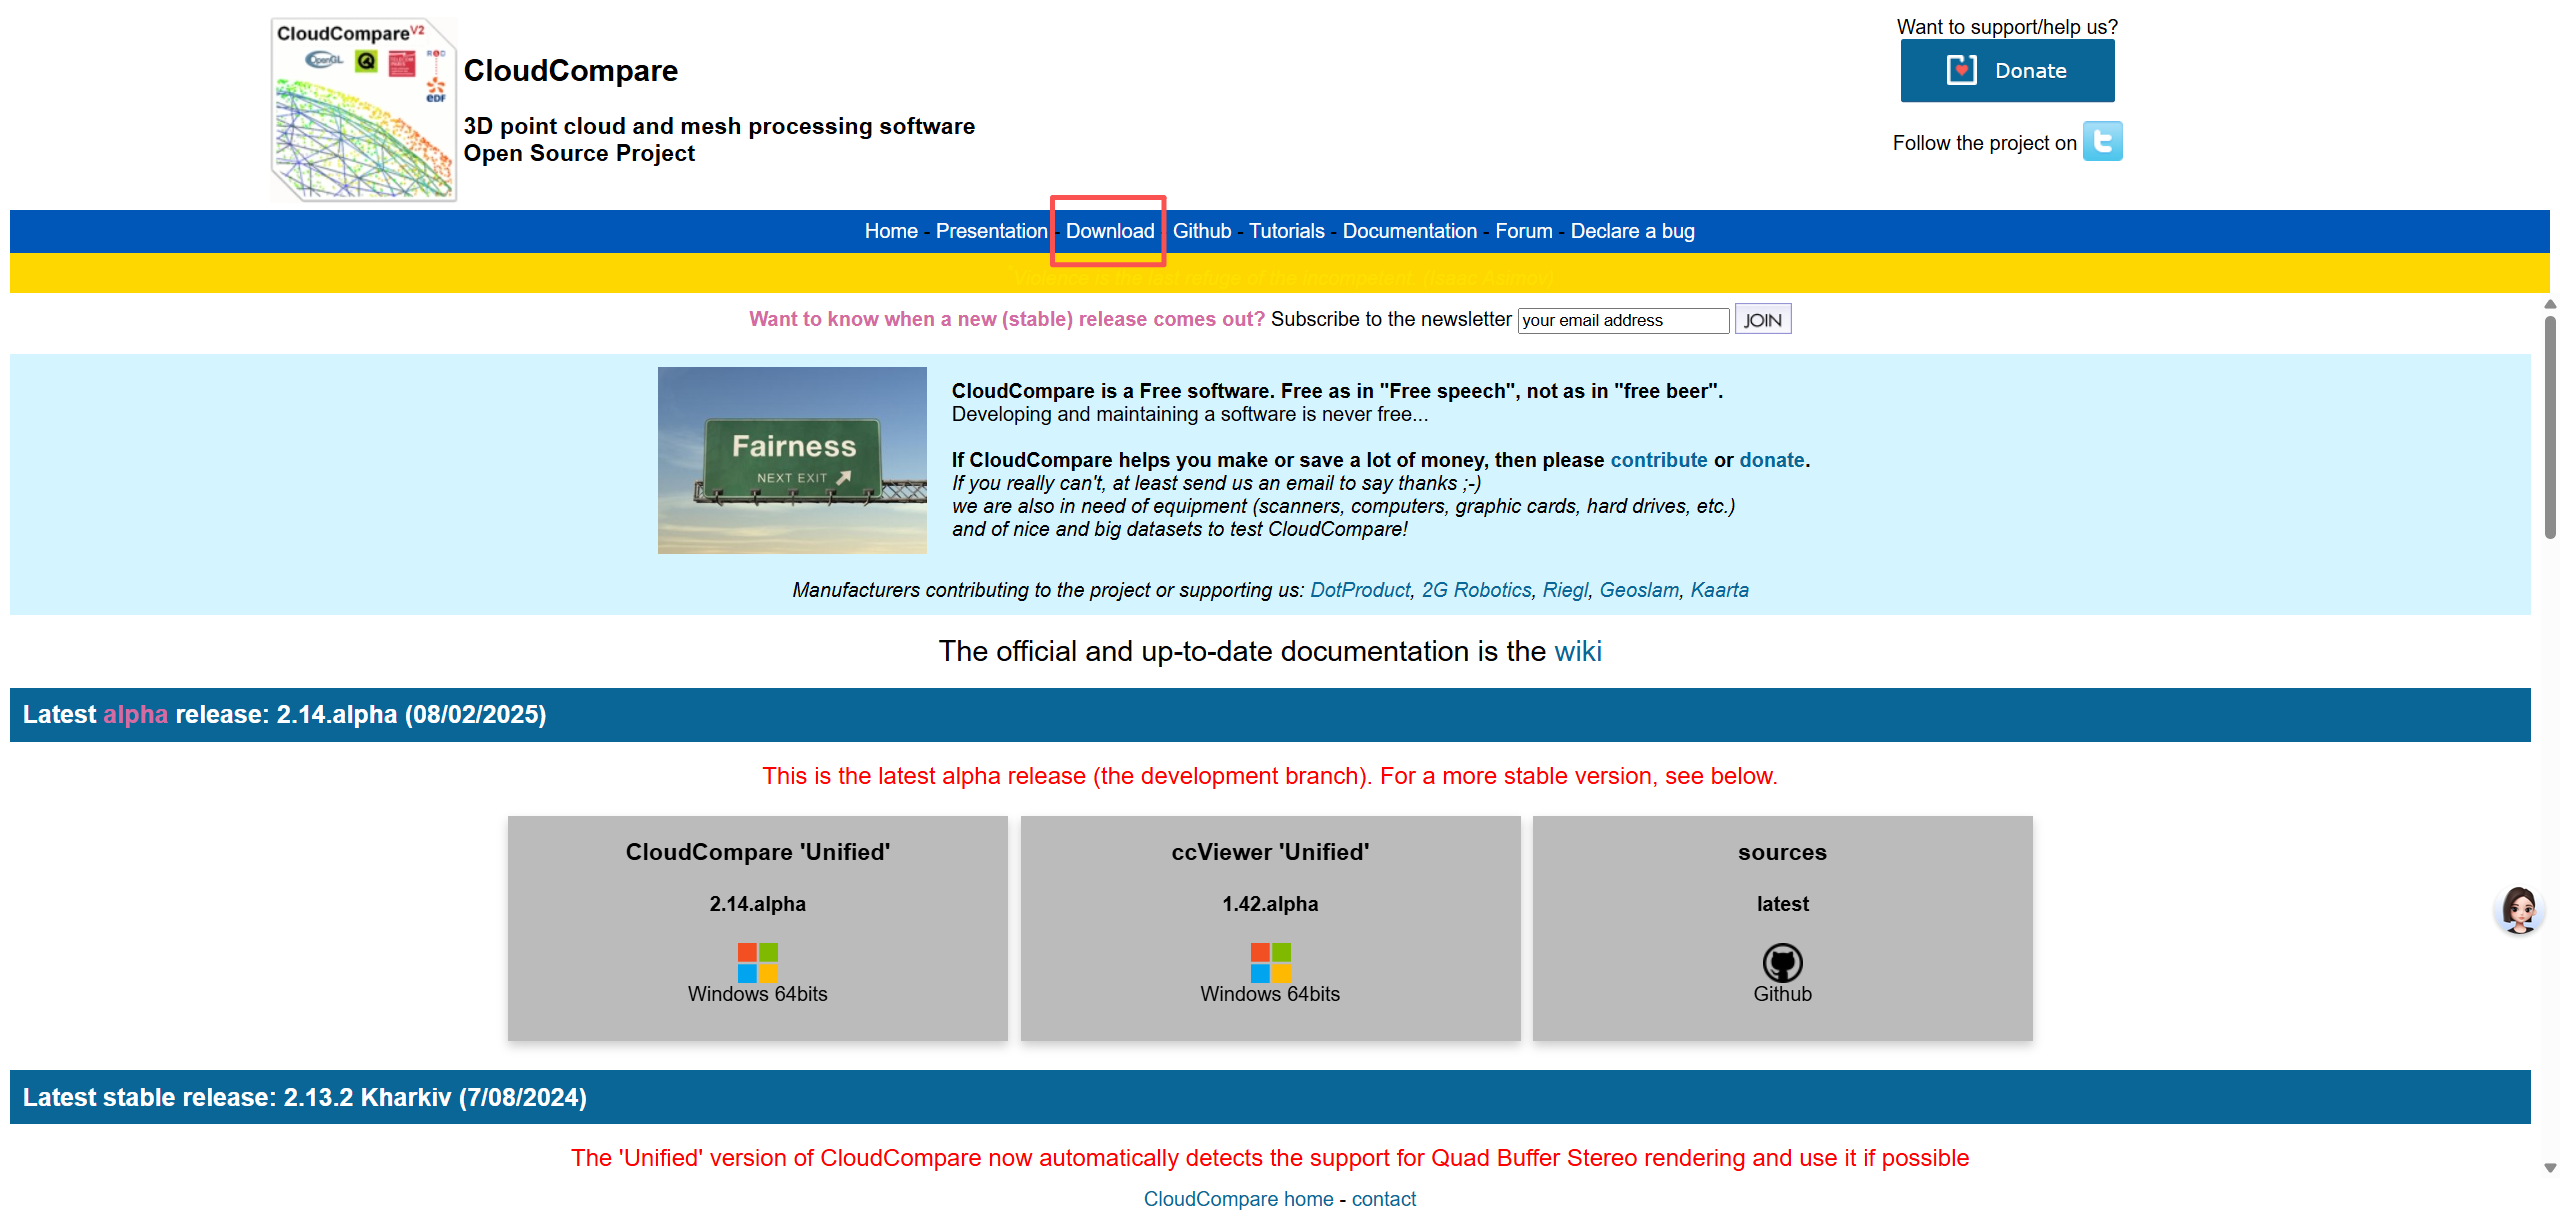Click the 'CloudCompare 'Unified'' card title

pos(757,852)
